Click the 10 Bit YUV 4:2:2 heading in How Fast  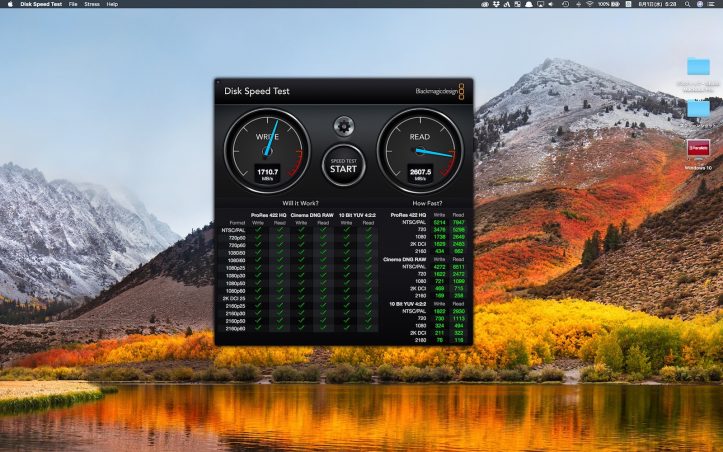tap(408, 304)
